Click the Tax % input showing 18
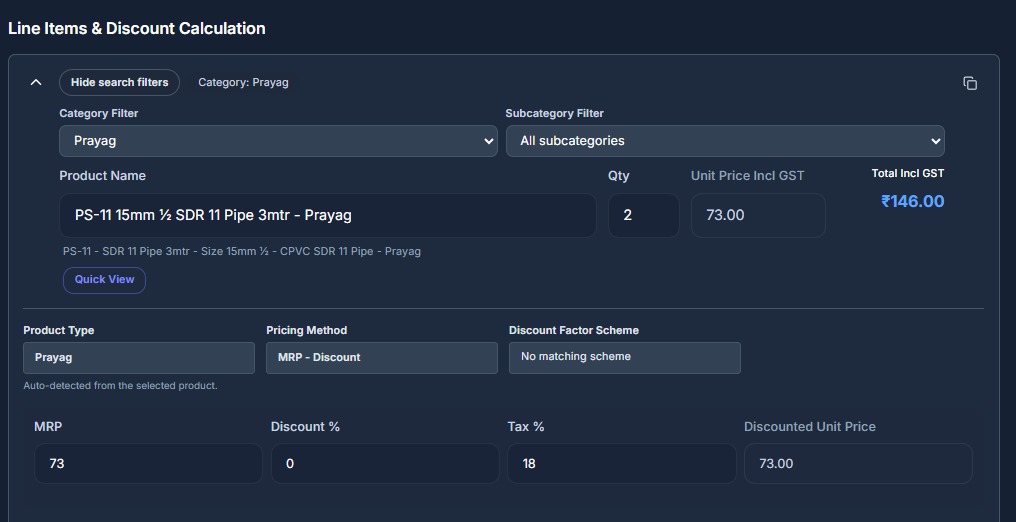The height and width of the screenshot is (522, 1016). tap(621, 464)
